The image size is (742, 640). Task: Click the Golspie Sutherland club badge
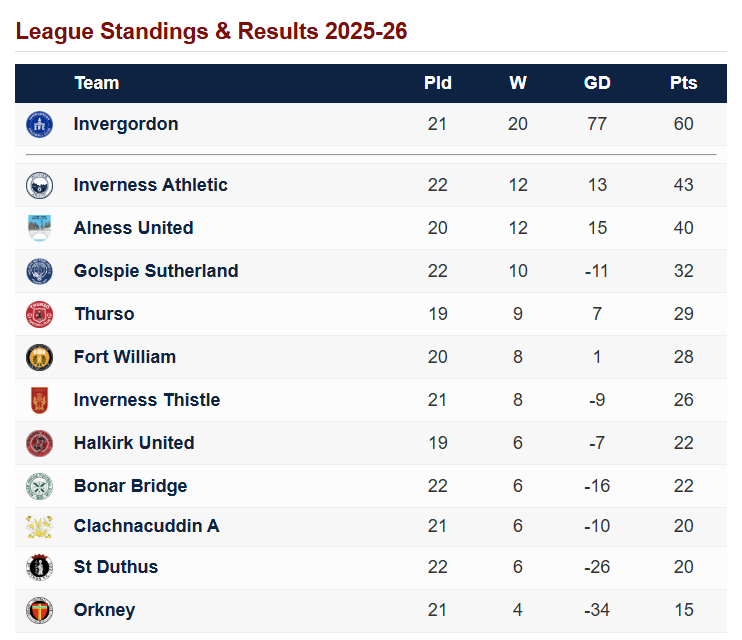(x=39, y=271)
